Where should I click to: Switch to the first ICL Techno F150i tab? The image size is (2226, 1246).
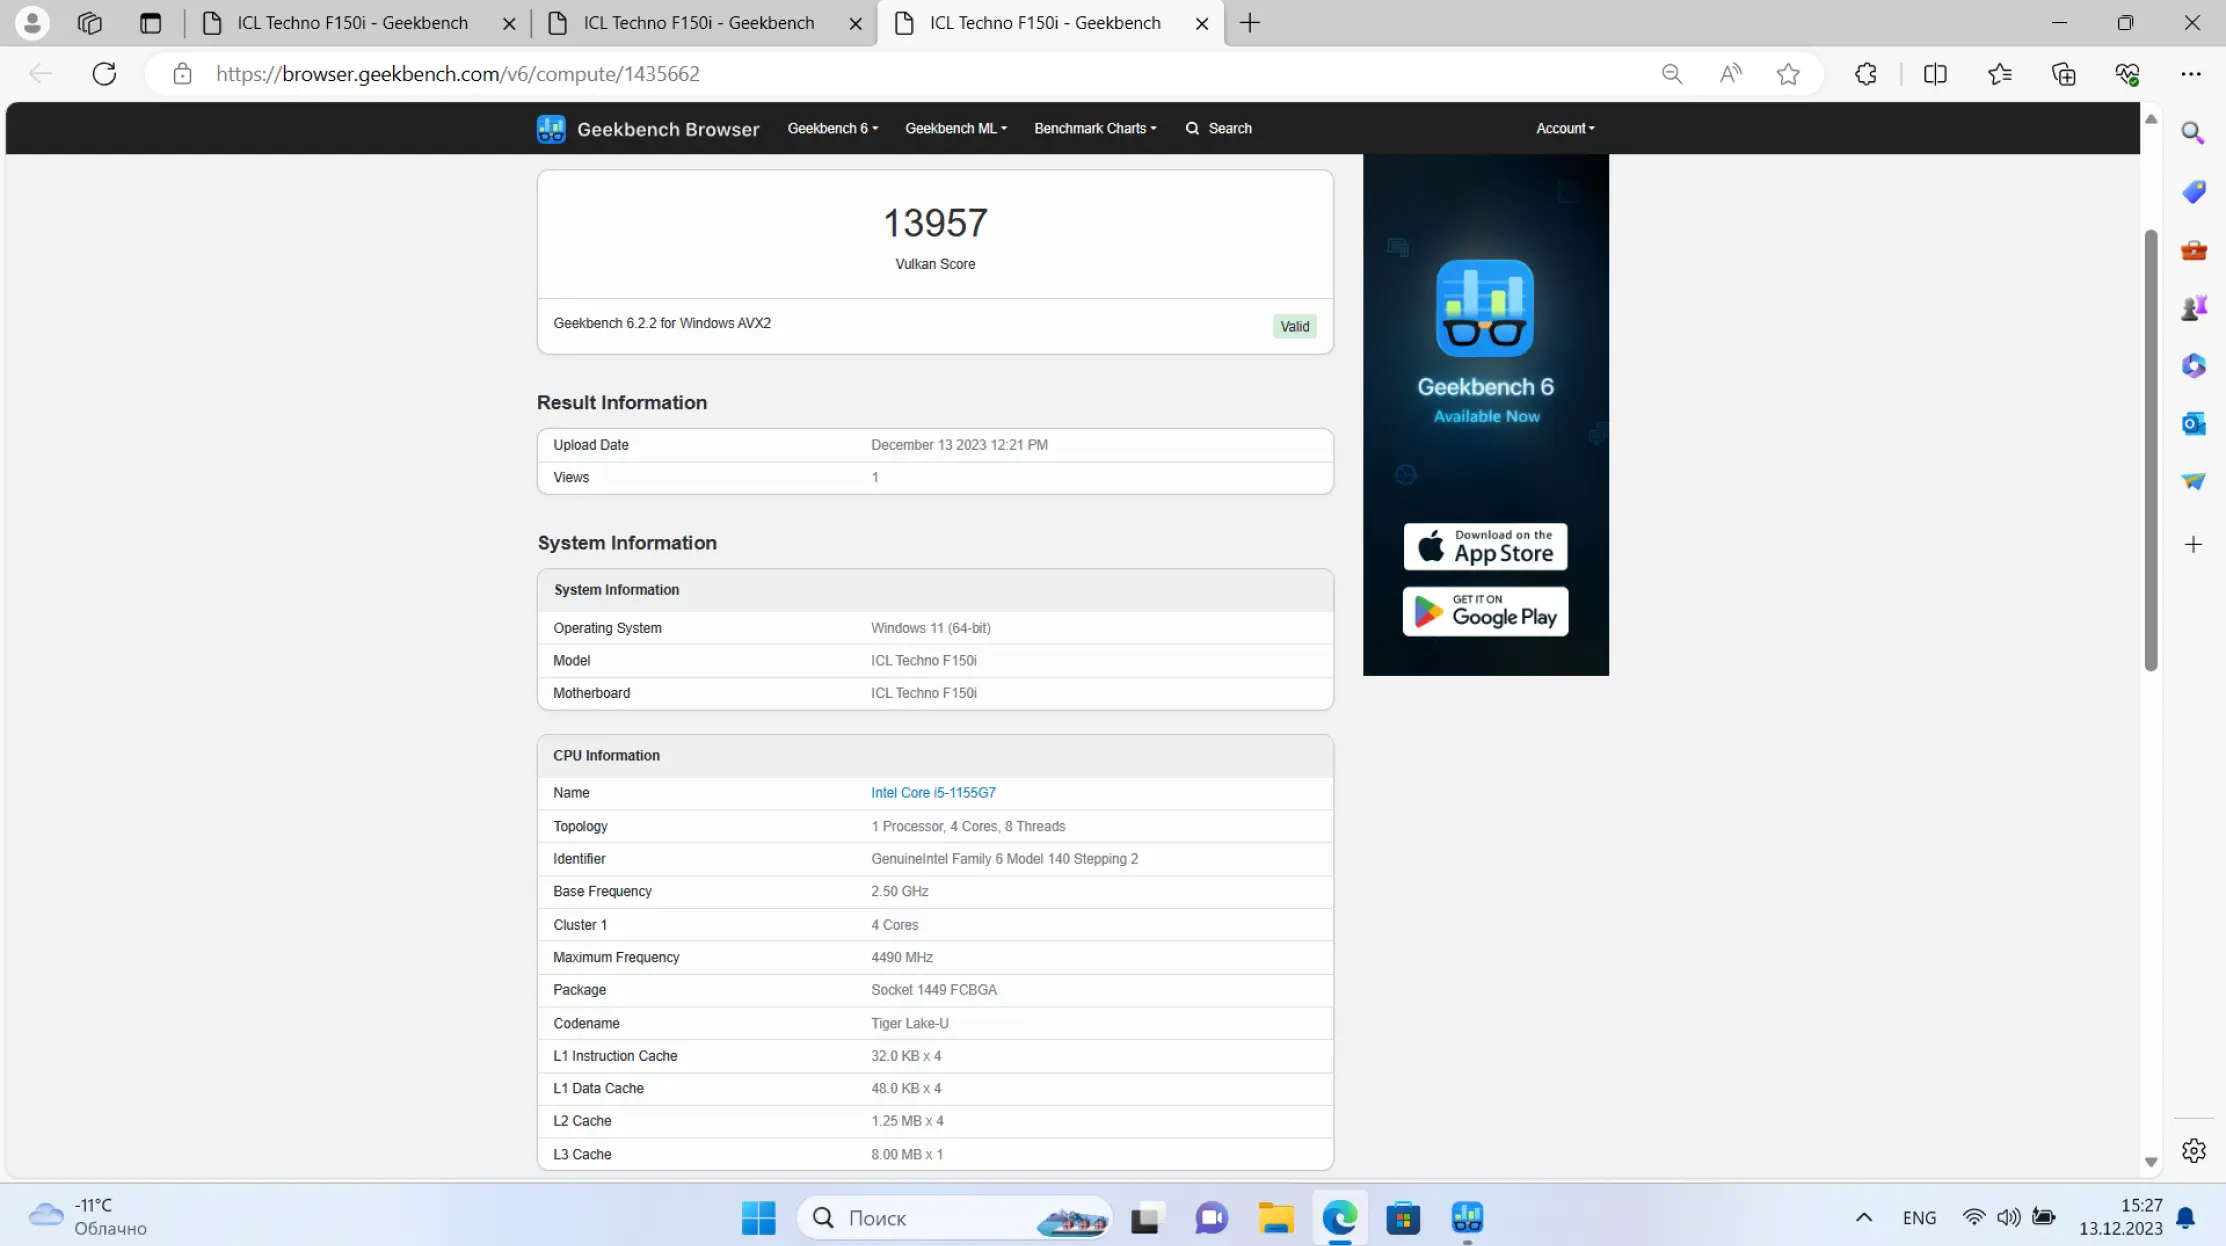tap(352, 23)
